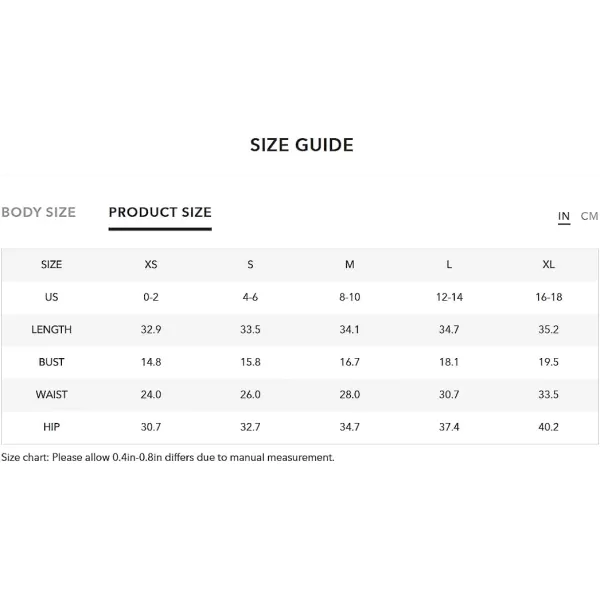Click the XL hip value 40.2
Viewport: 600px width, 600px height.
pos(548,427)
